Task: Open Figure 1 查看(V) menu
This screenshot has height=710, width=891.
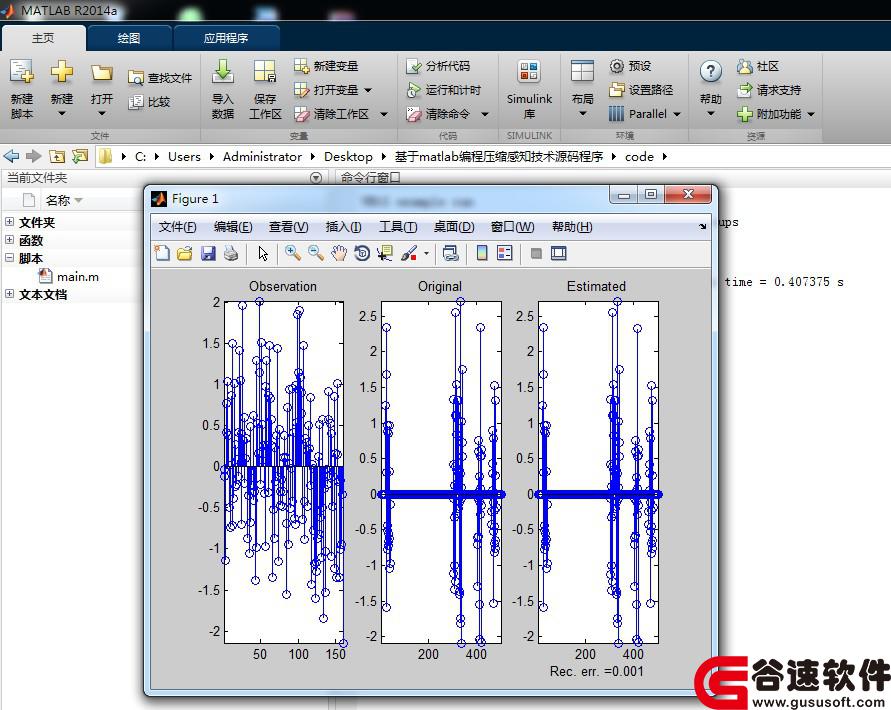Action: (x=289, y=227)
